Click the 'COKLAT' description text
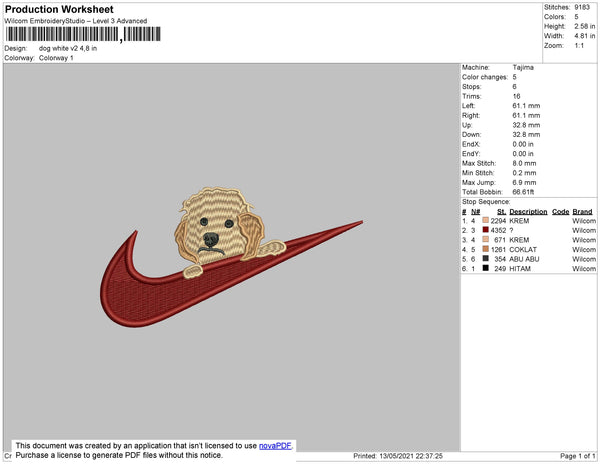Viewport: 600px width, 464px height. [x=523, y=249]
